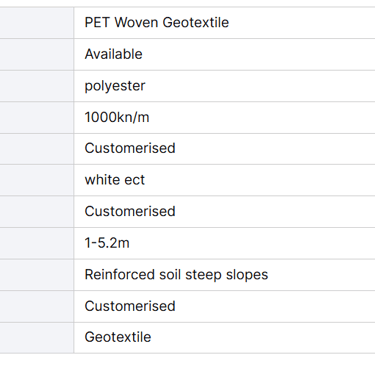The height and width of the screenshot is (366, 375).
Task: Click the word Woven in first row
Action: pyautogui.click(x=137, y=23)
